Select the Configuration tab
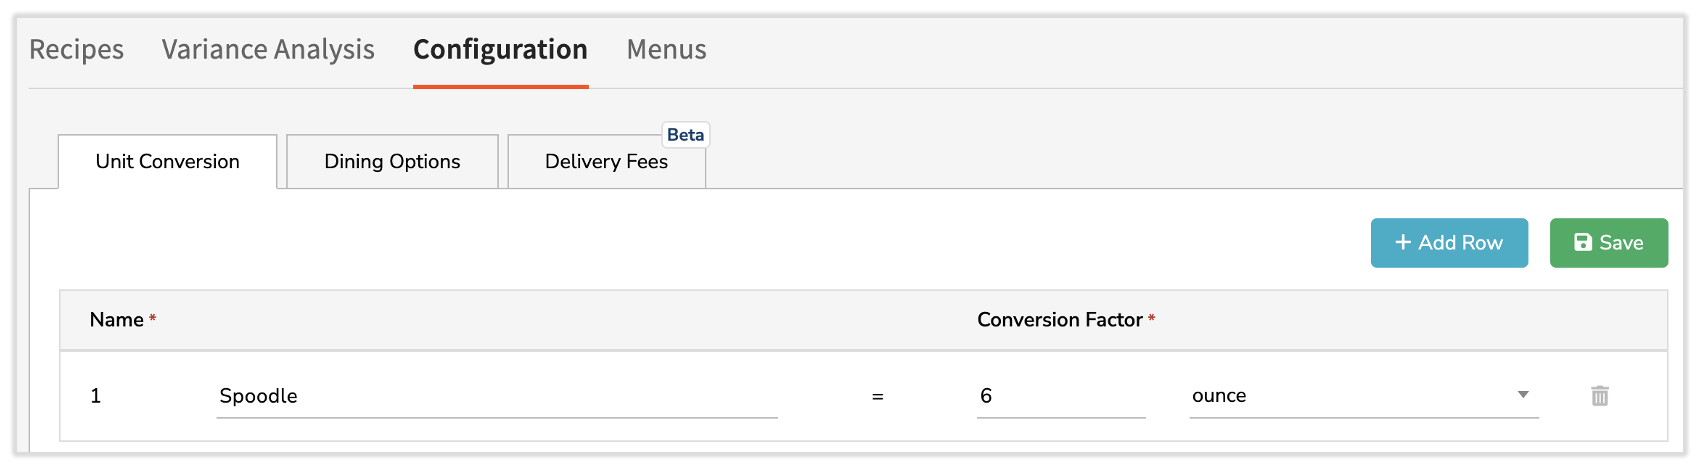The height and width of the screenshot is (470, 1700). point(500,49)
